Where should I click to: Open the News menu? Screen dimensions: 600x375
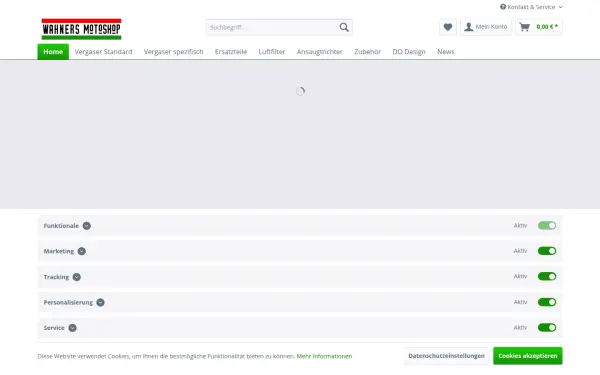click(445, 52)
